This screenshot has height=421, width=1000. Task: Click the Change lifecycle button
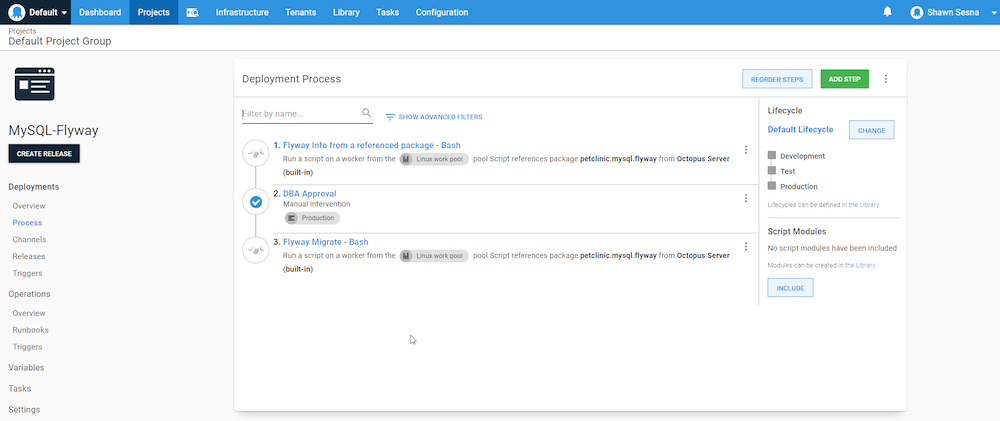pos(871,130)
